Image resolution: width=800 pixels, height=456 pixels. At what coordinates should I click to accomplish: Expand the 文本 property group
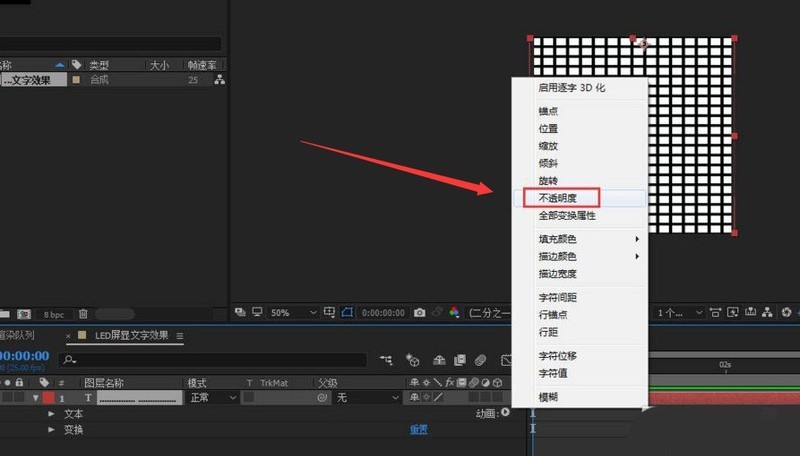click(x=52, y=414)
